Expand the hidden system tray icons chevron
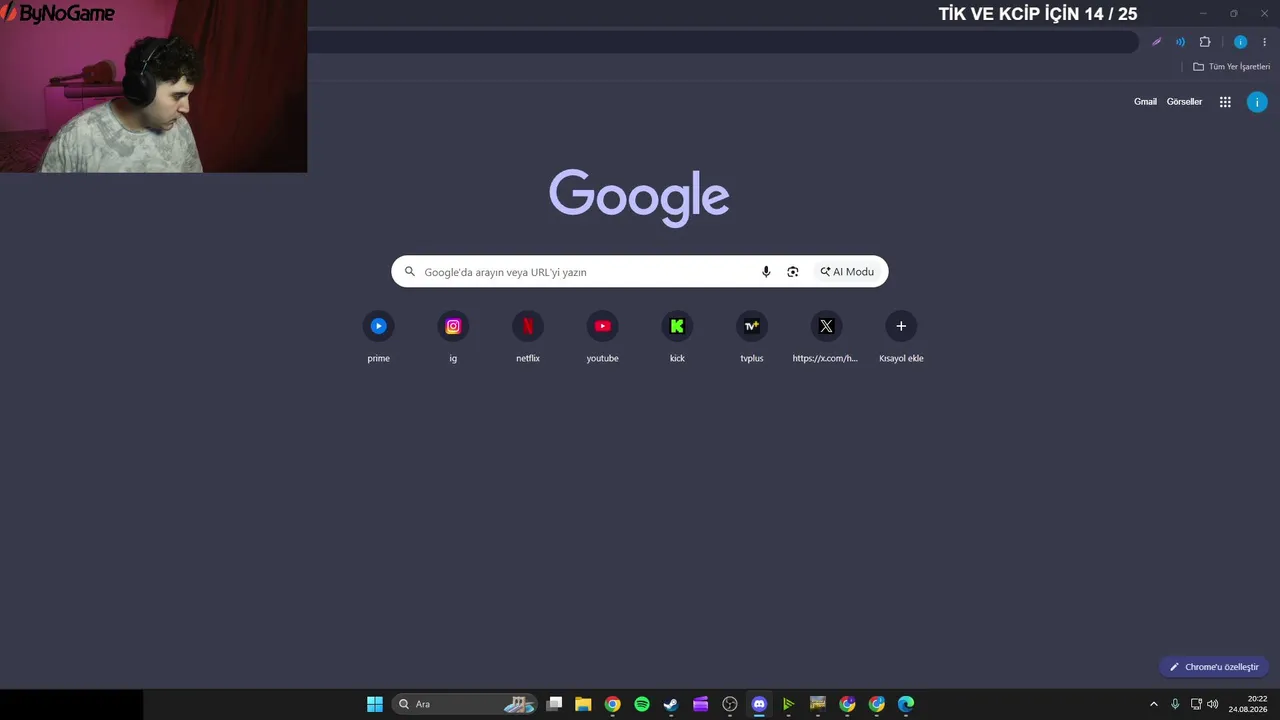The image size is (1280, 720). [1154, 704]
